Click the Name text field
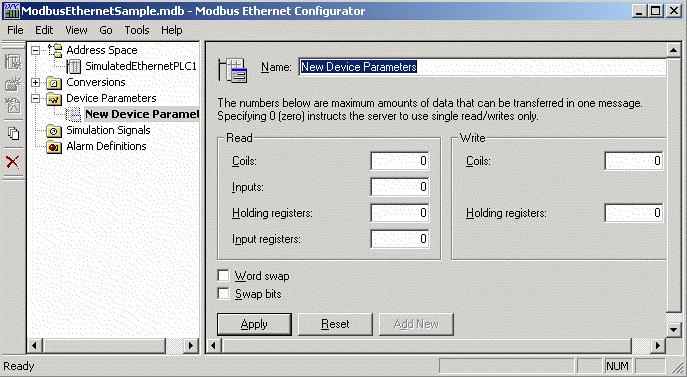The image size is (687, 377). coord(482,67)
